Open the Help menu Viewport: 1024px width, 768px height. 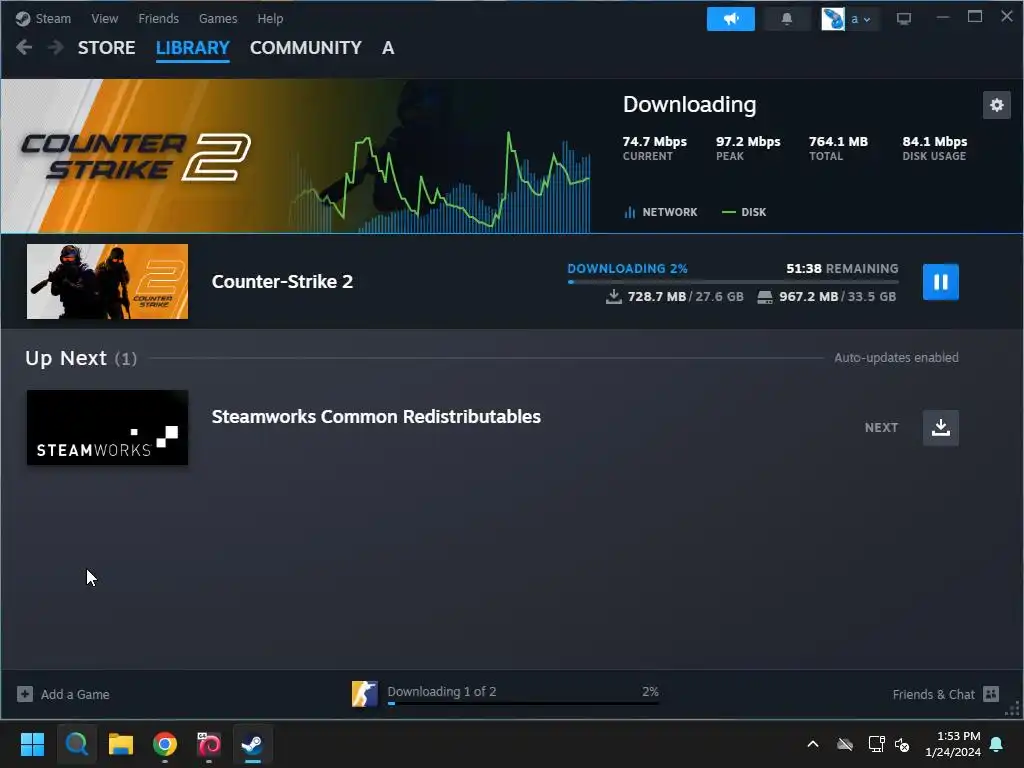point(270,18)
